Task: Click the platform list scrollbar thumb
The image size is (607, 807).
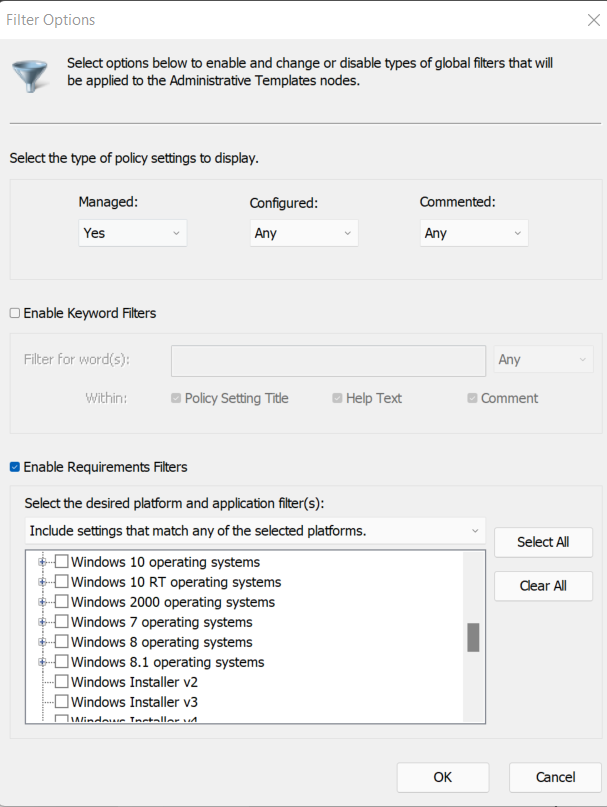Action: 473,637
